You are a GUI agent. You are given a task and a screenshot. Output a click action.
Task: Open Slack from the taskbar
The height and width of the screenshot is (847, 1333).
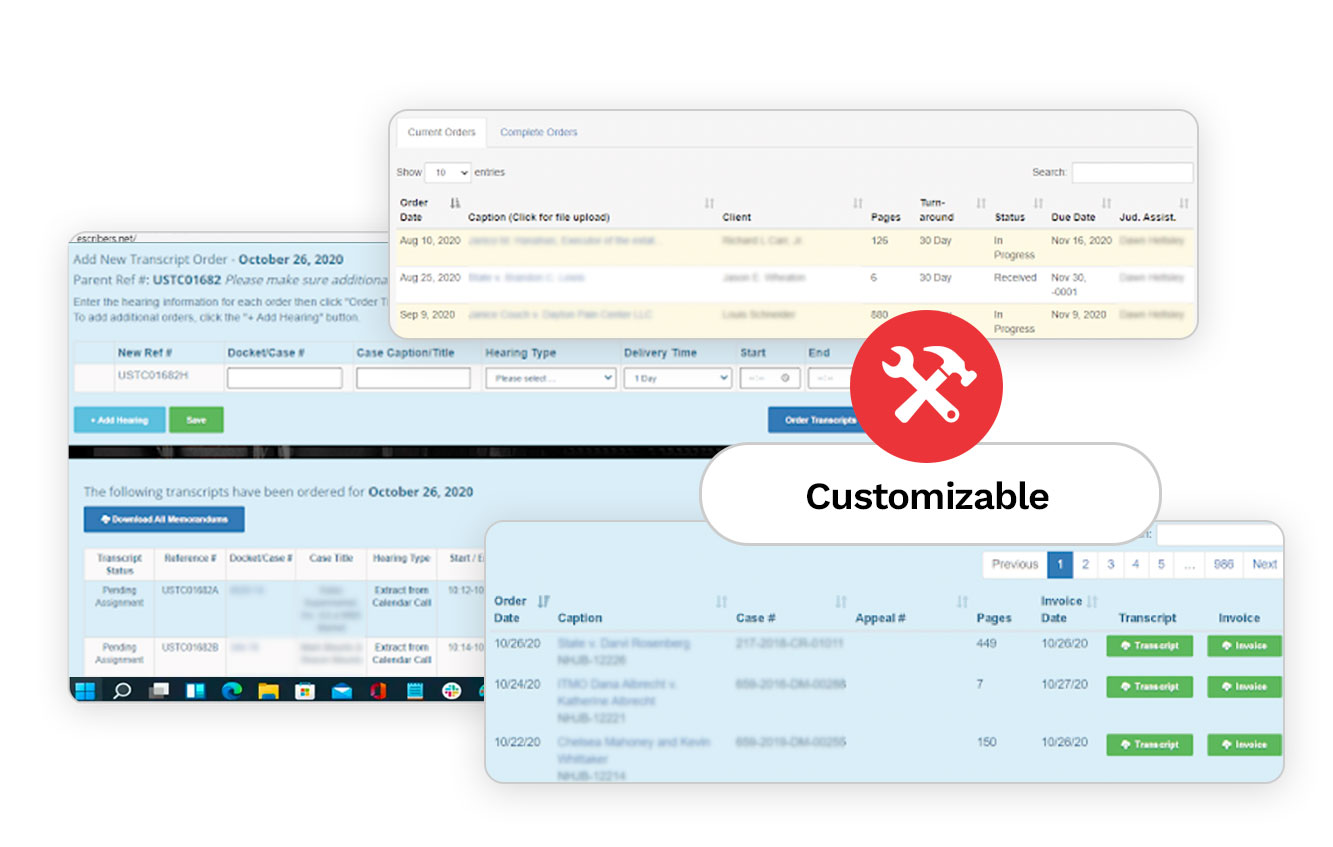pos(452,690)
